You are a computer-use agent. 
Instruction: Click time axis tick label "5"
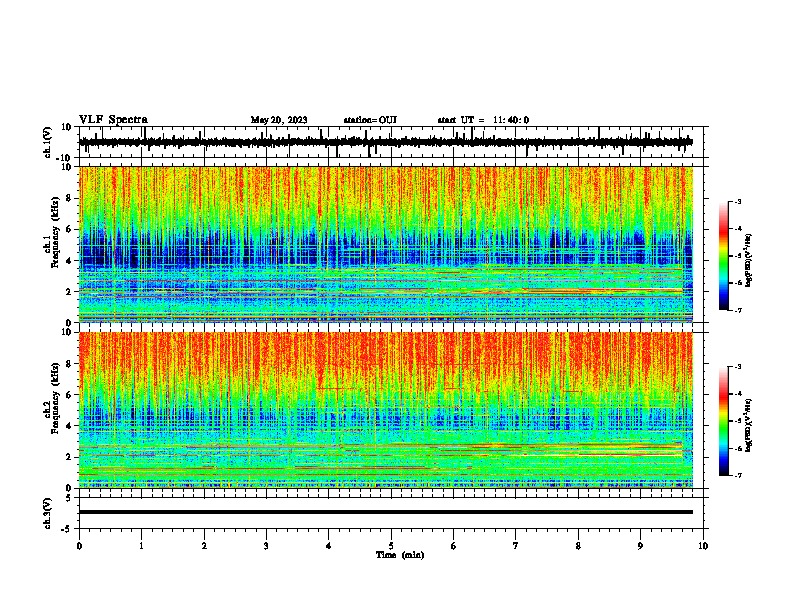pyautogui.click(x=391, y=546)
